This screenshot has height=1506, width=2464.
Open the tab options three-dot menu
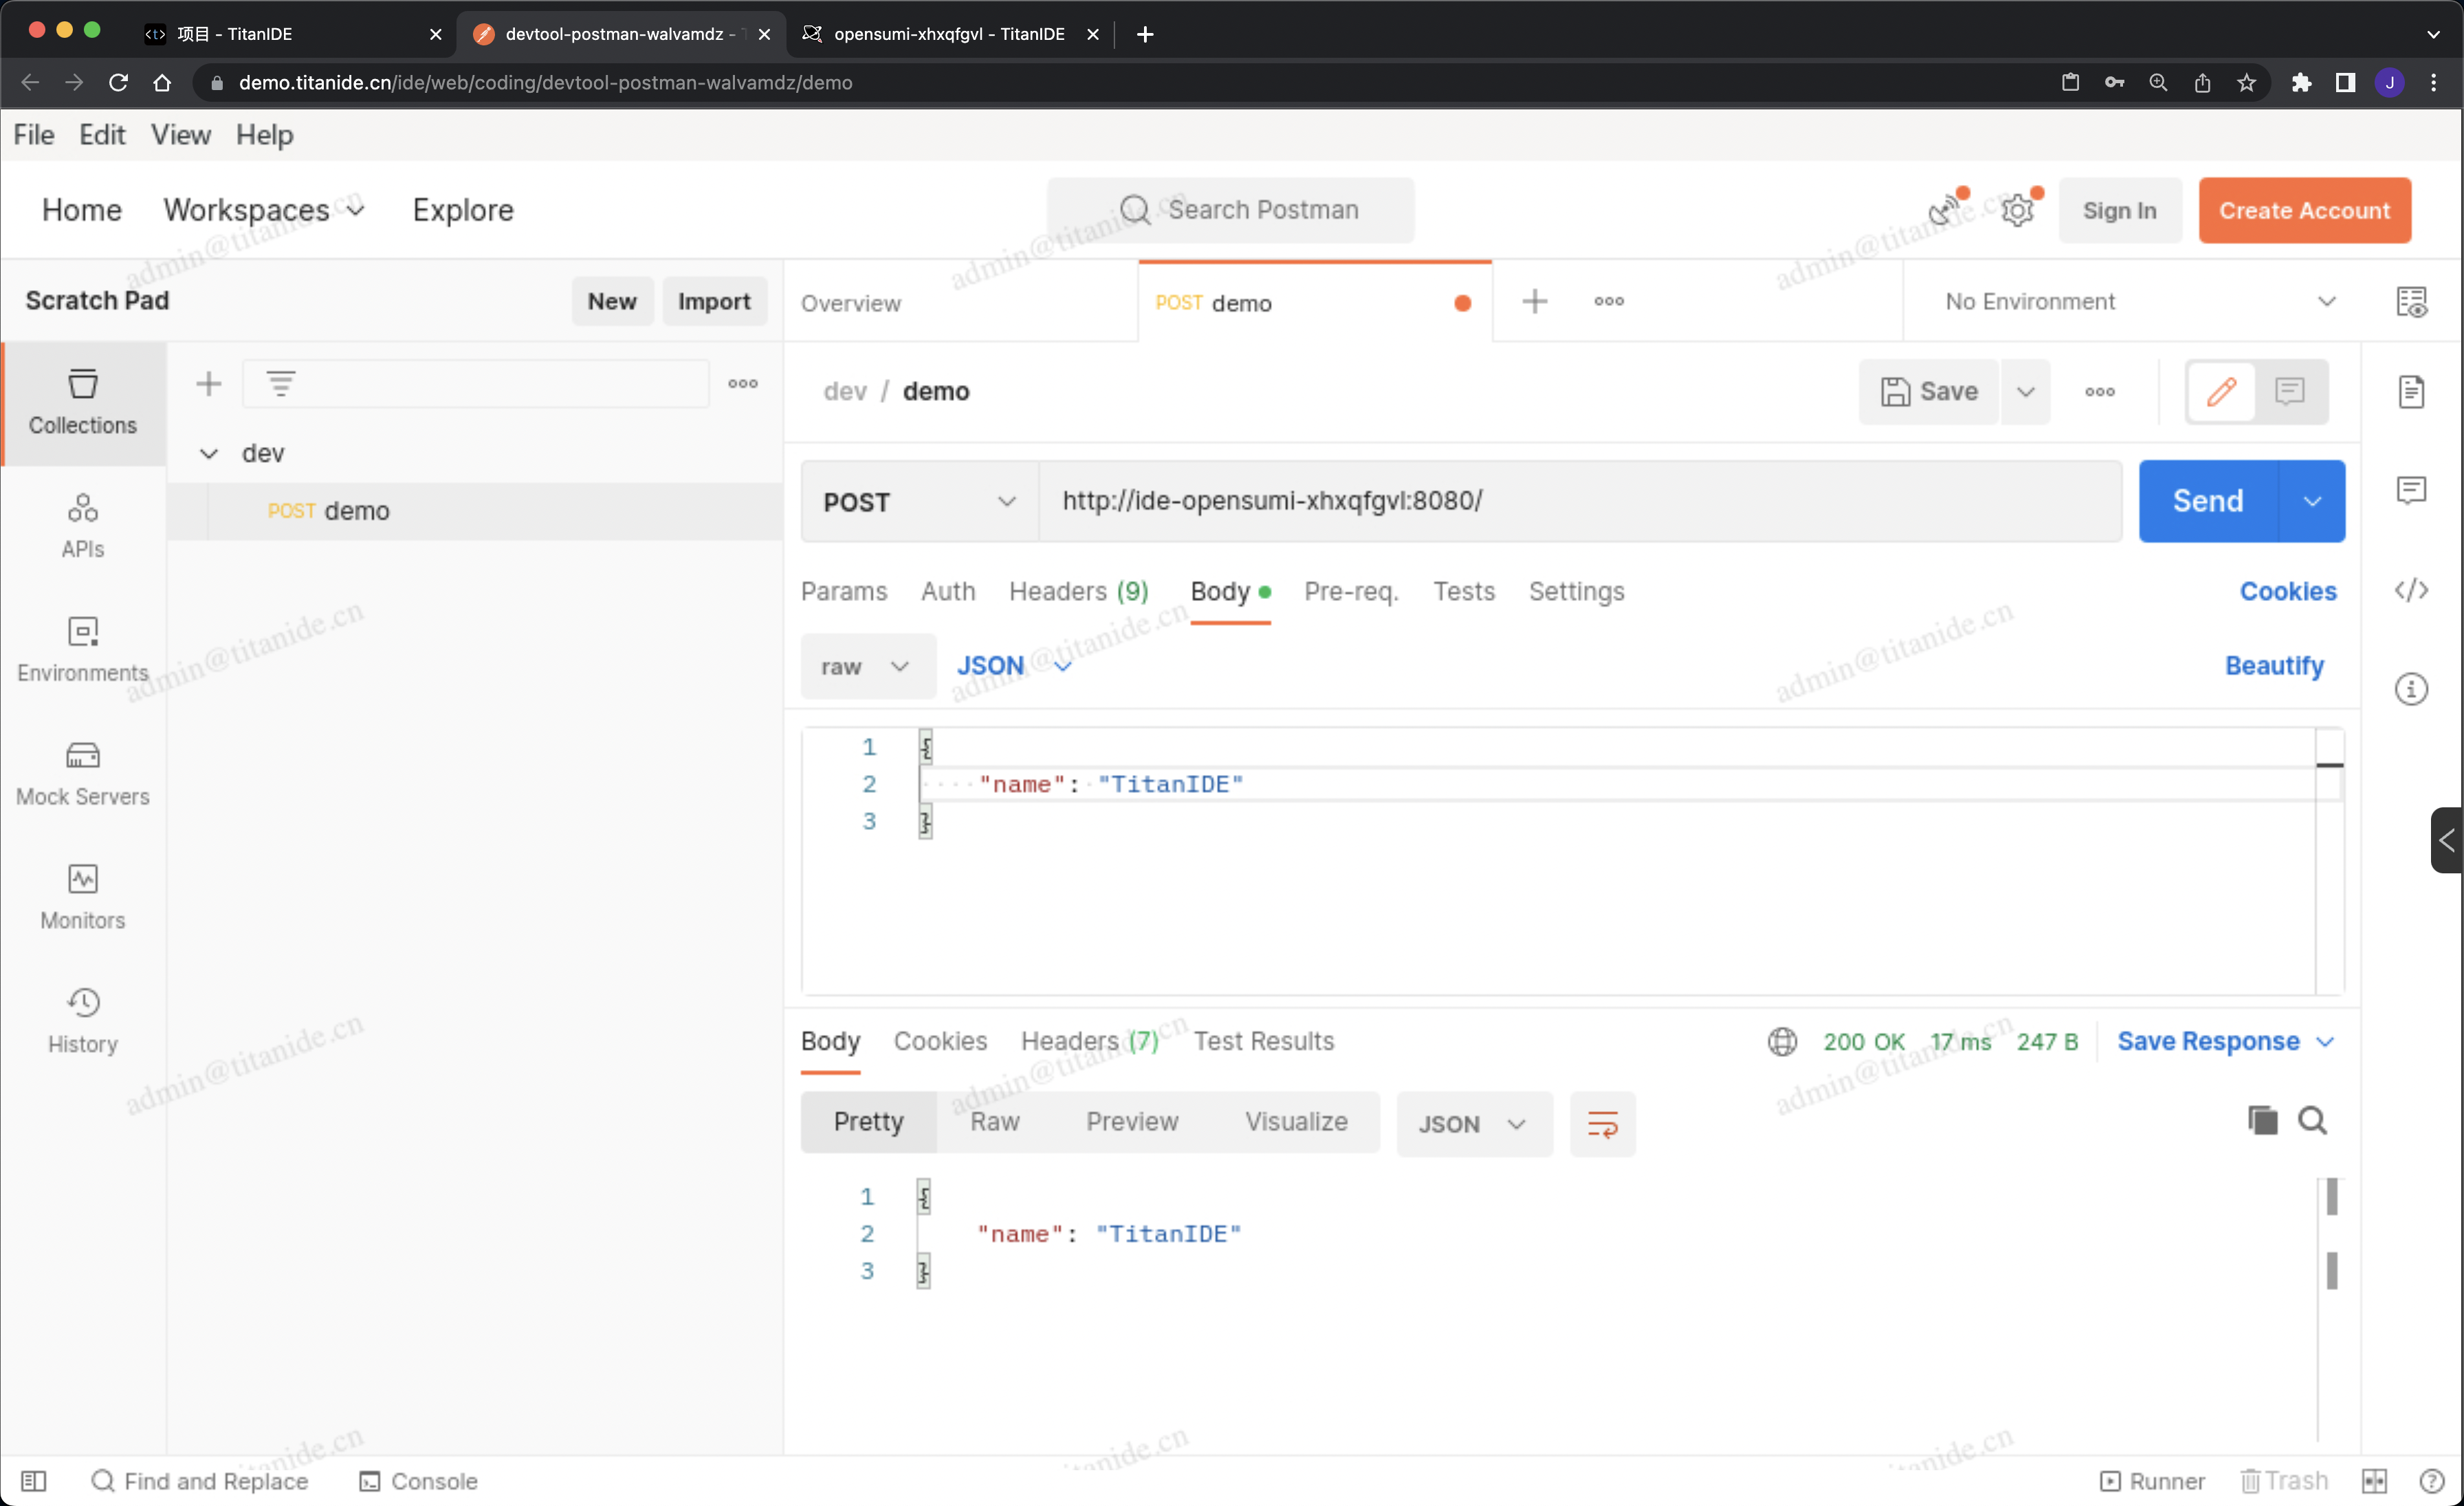click(1609, 301)
